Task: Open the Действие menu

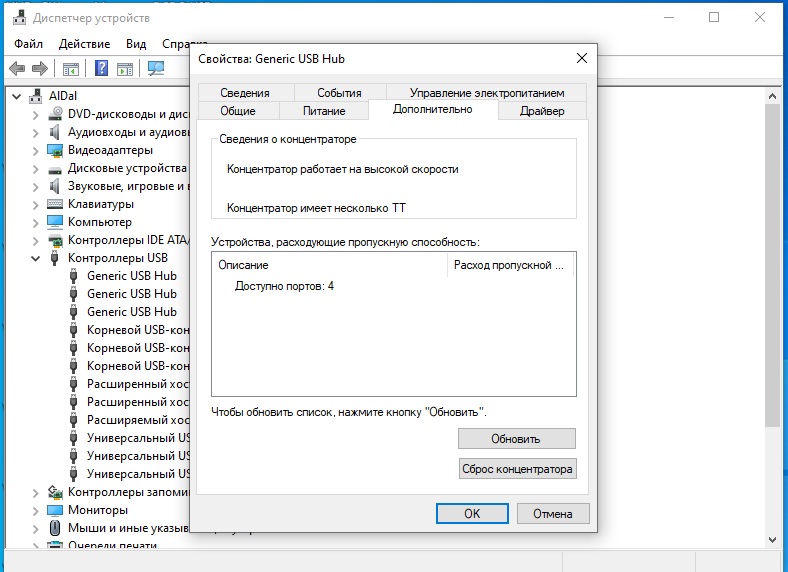Action: click(84, 44)
